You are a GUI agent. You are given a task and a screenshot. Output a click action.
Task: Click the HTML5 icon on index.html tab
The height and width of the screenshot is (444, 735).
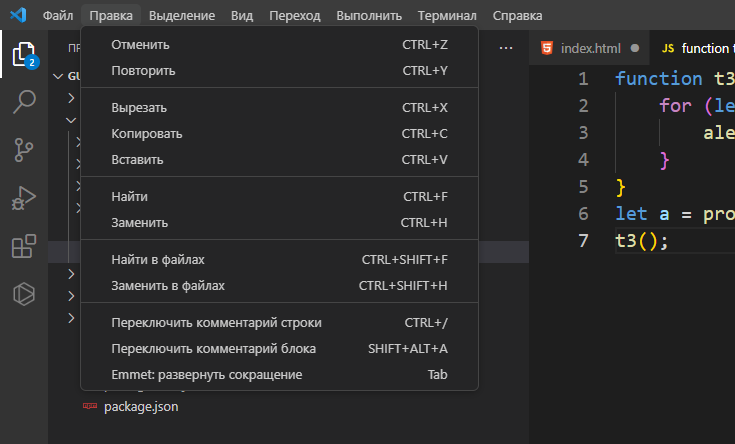547,48
